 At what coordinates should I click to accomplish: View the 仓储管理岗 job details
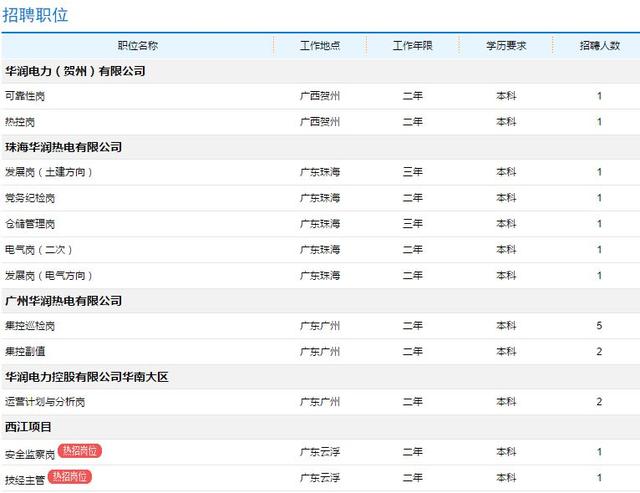30,224
